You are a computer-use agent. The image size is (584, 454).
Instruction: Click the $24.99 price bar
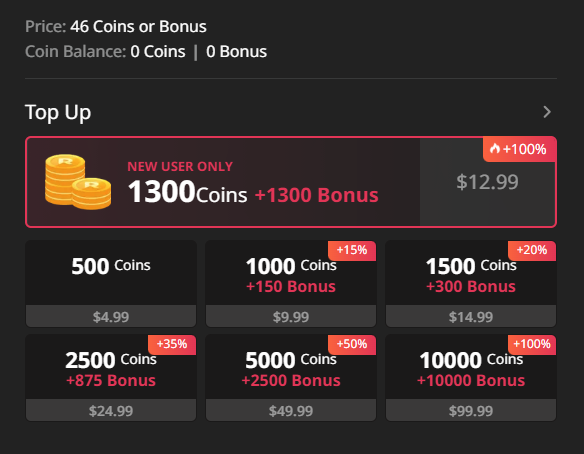point(111,410)
